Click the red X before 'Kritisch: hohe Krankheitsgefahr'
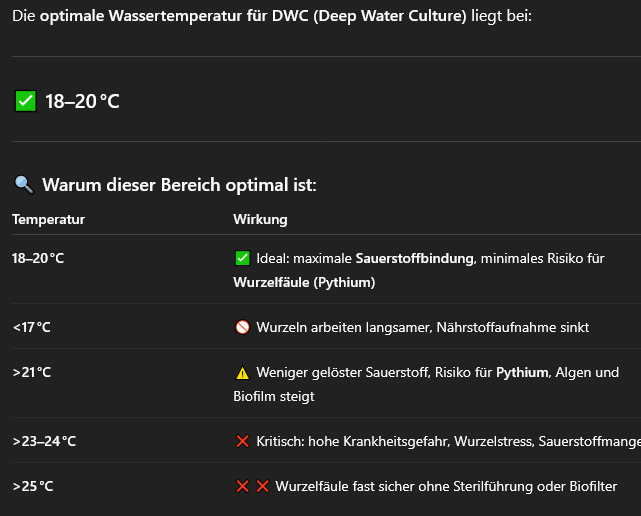 point(242,441)
